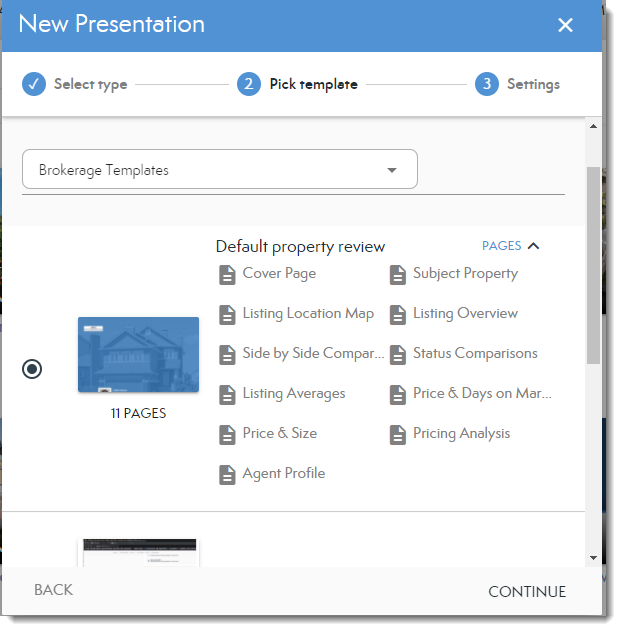Go to step 1 Select type
Viewport: 621px width, 631px height.
(x=75, y=84)
